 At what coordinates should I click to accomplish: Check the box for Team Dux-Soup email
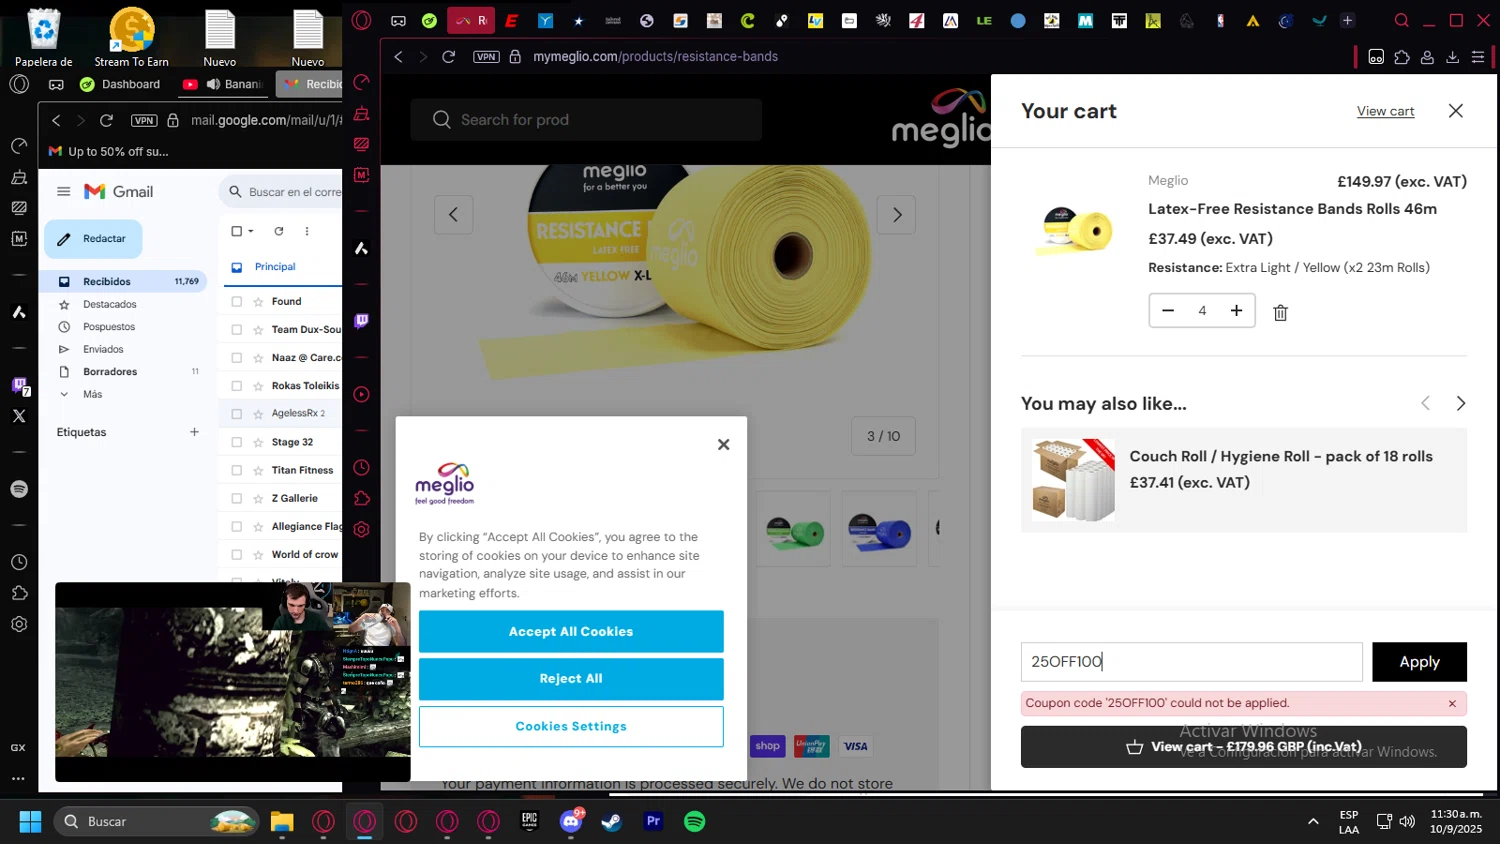tap(237, 329)
